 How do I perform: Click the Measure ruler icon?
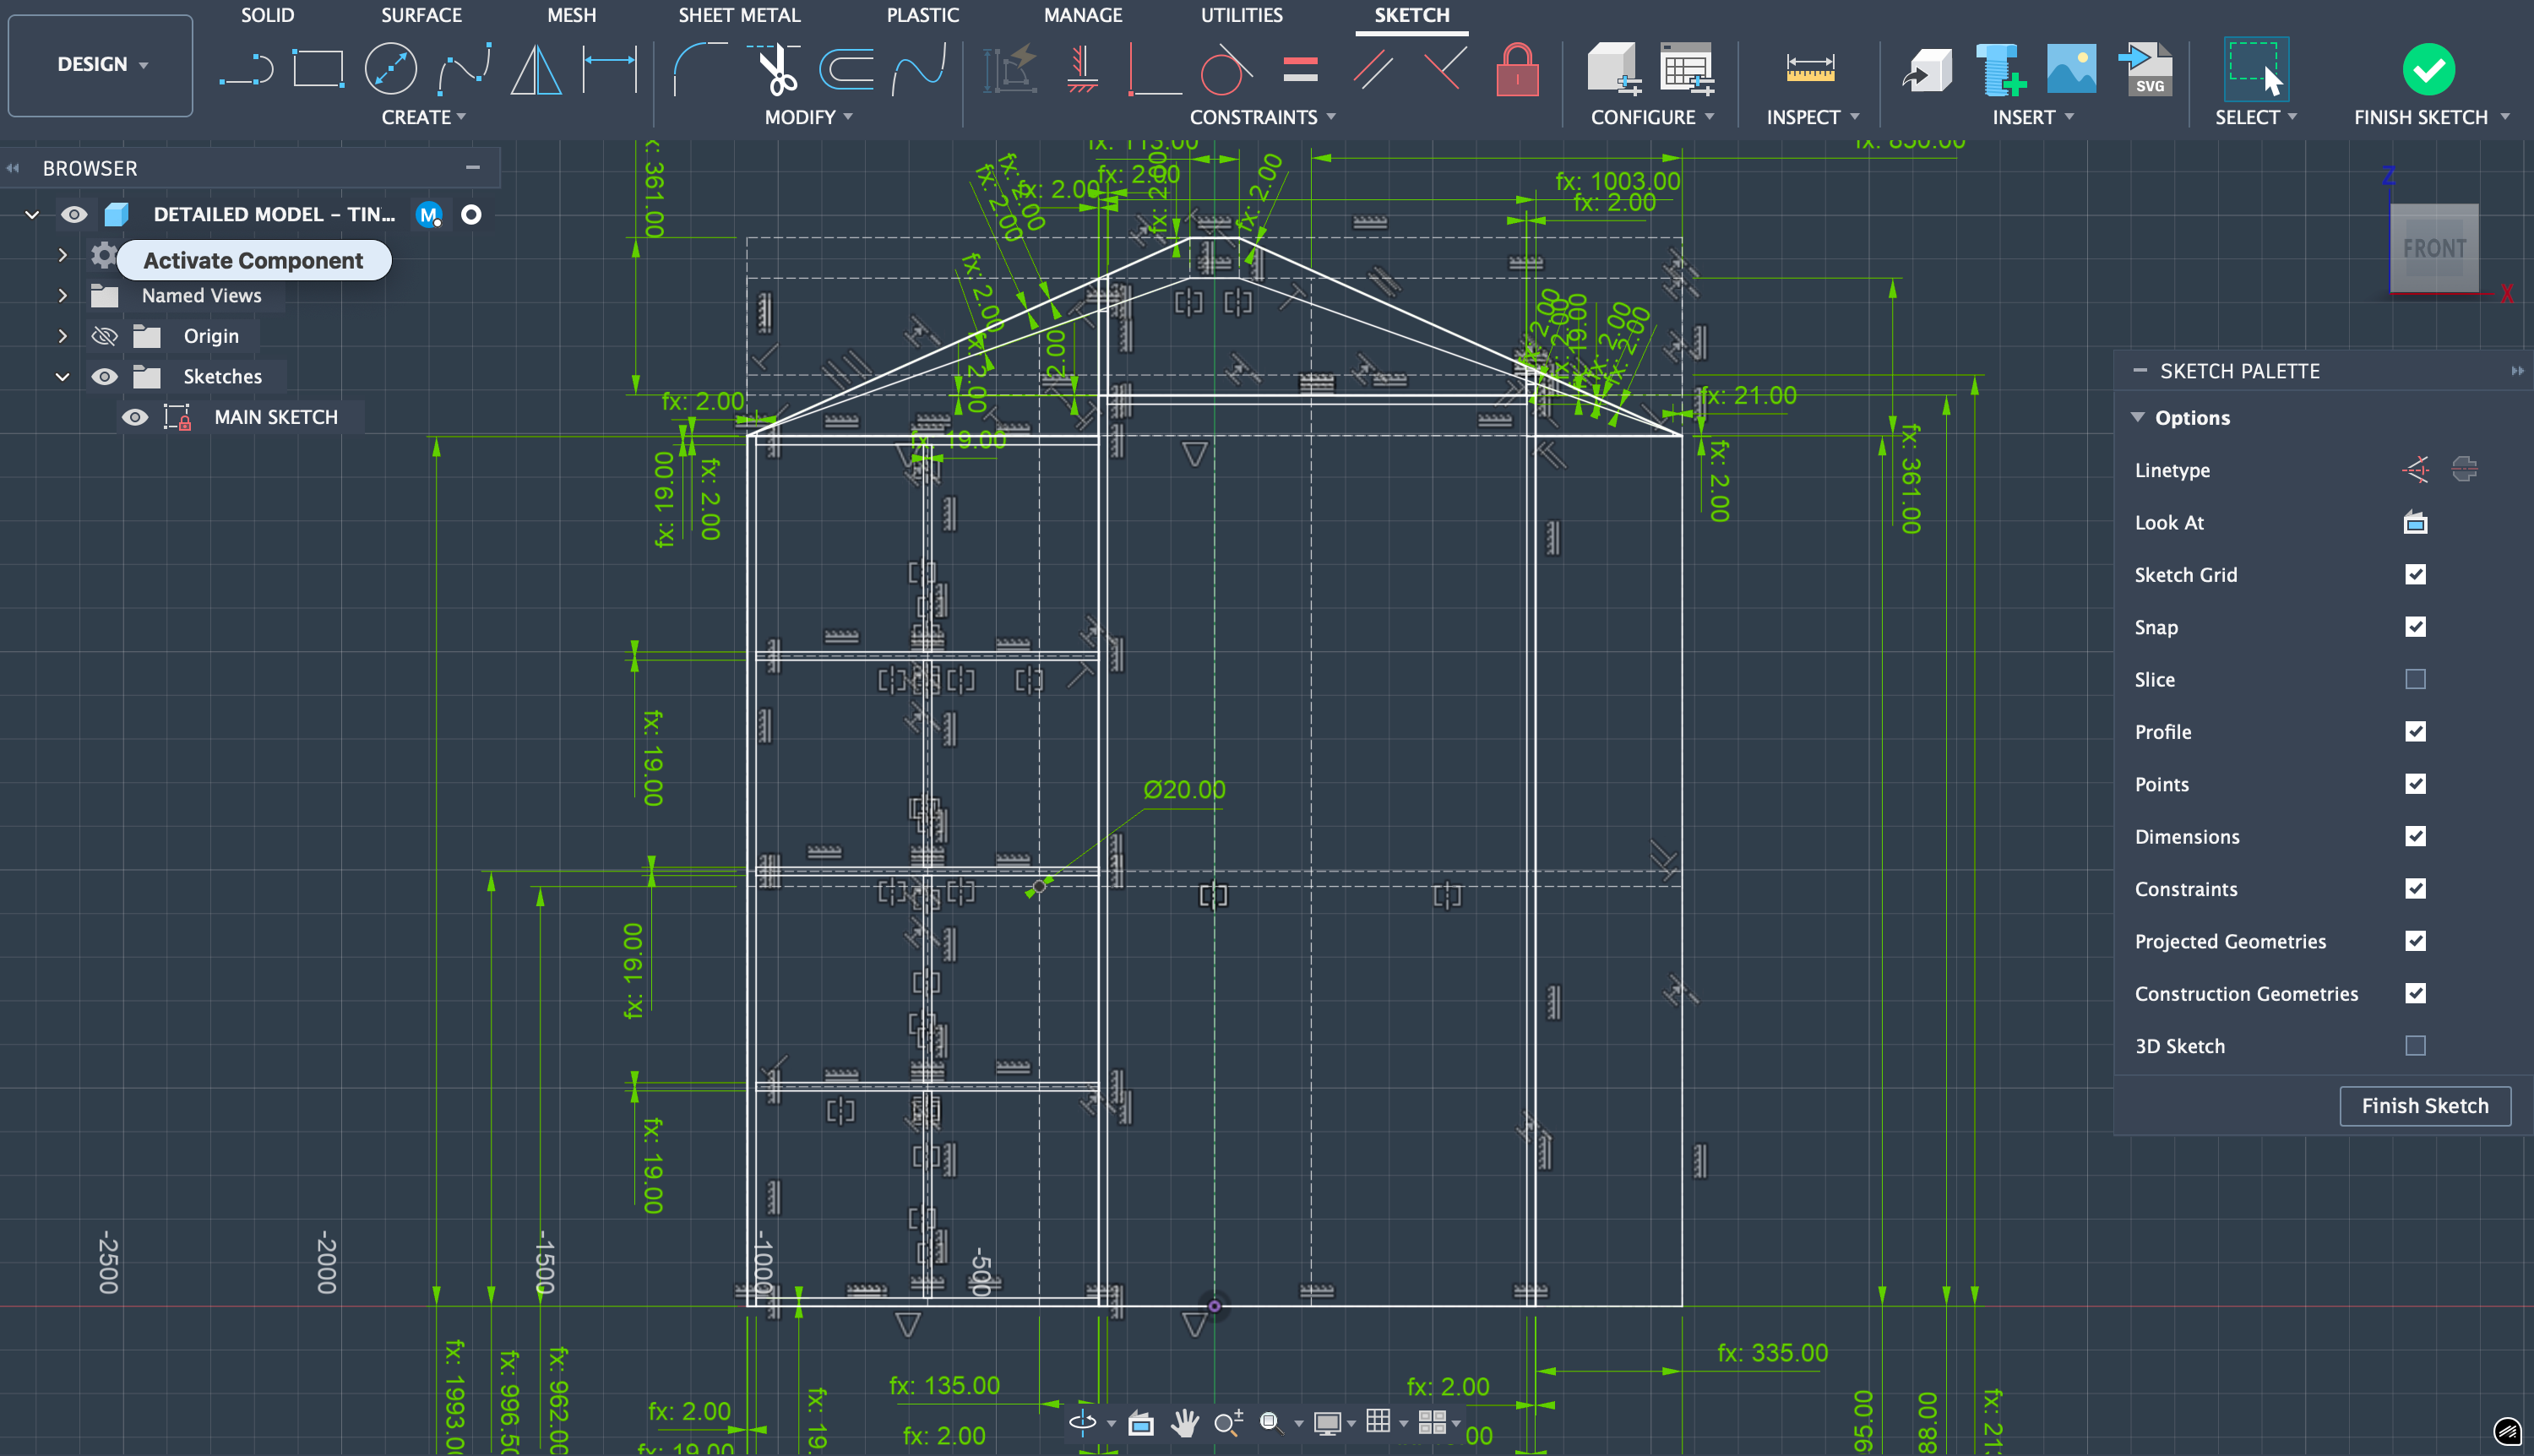click(1810, 69)
